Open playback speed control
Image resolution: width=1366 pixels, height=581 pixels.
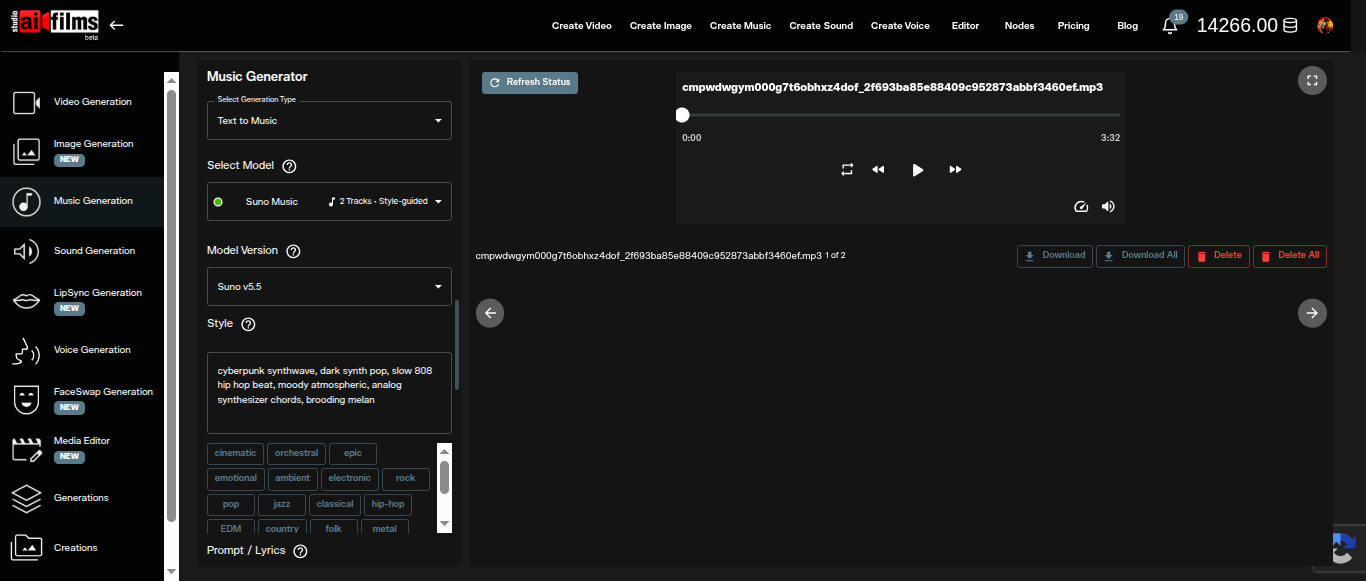click(1080, 207)
